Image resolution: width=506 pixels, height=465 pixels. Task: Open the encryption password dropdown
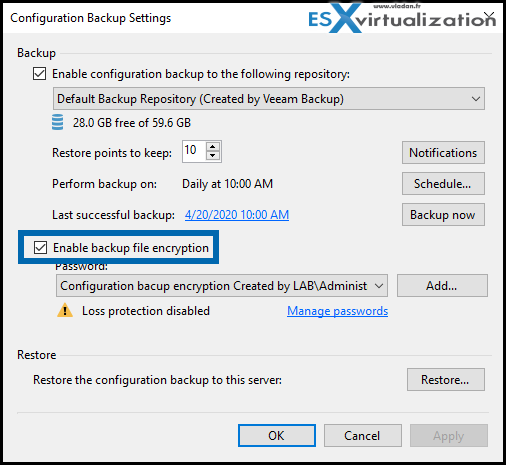[222, 286]
